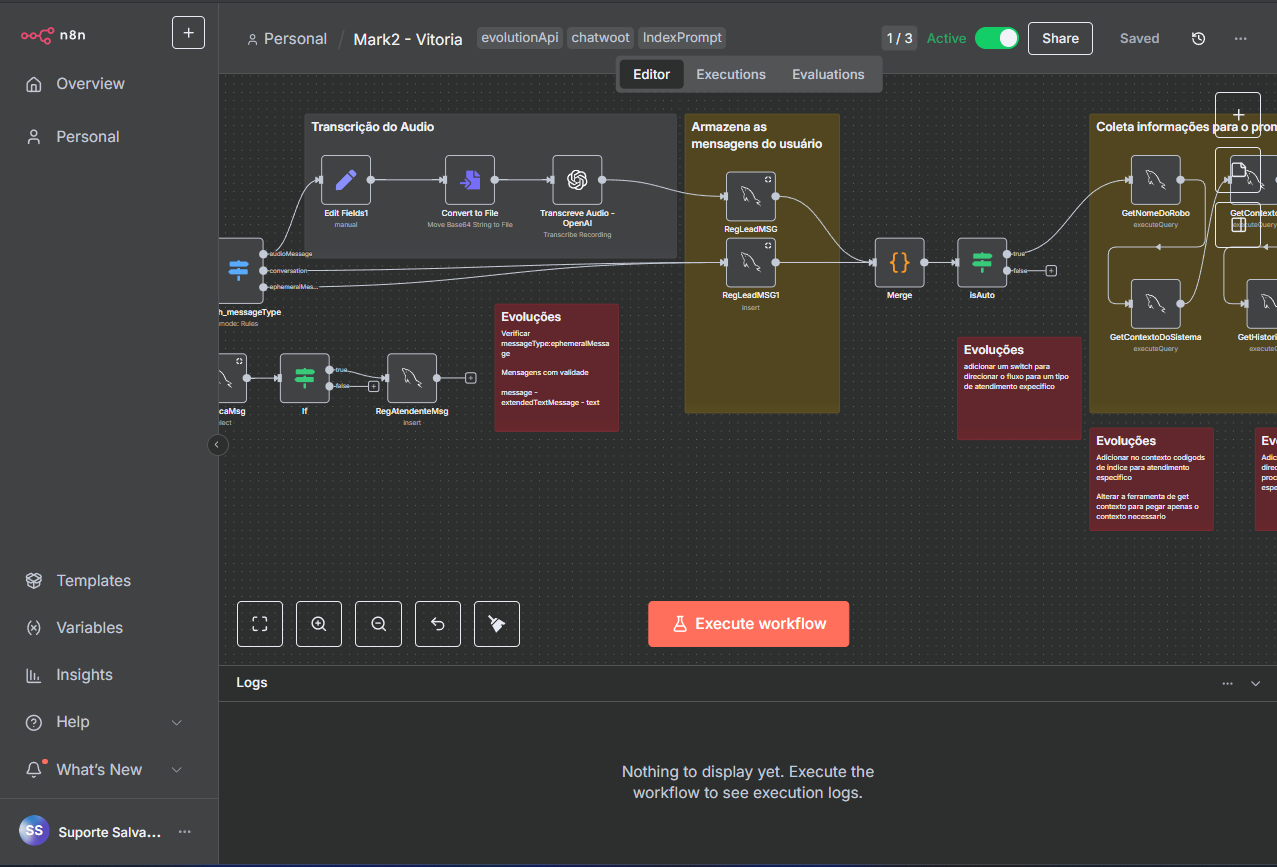Select the Transcreve Audio OpenAI node
This screenshot has height=867, width=1277.
pos(577,180)
